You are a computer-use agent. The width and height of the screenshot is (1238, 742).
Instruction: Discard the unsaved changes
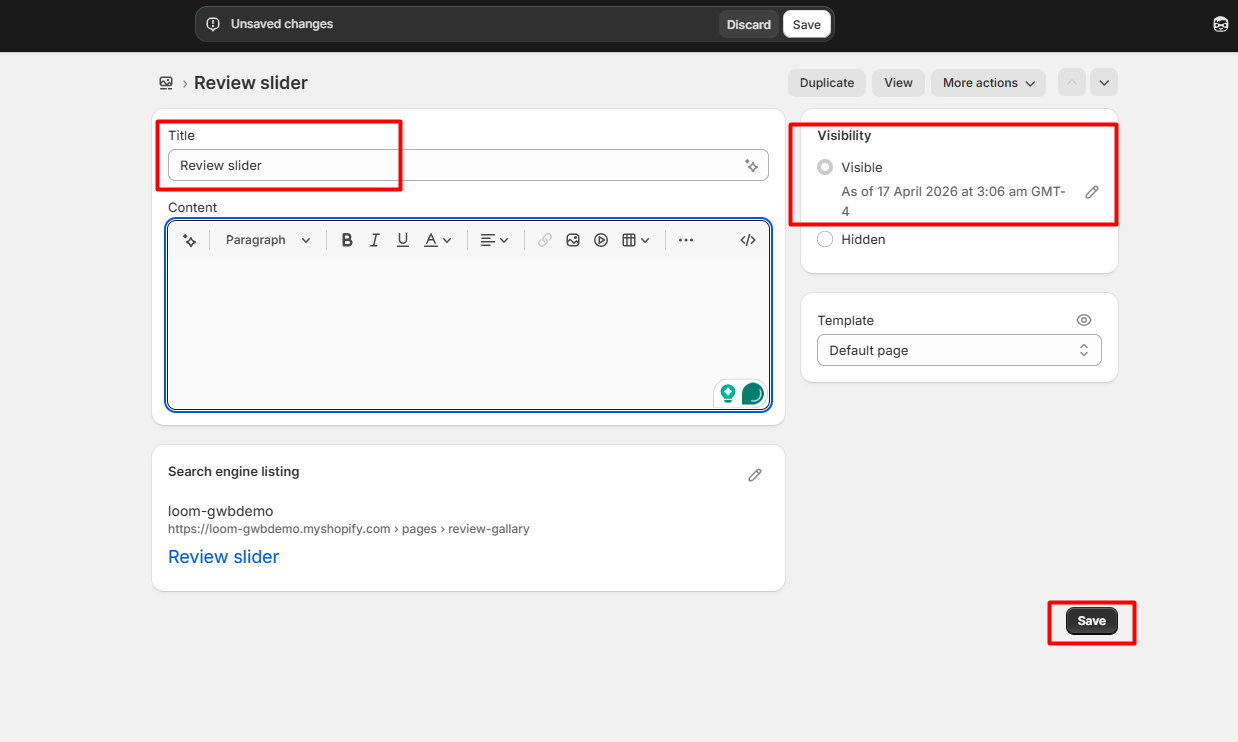click(748, 25)
